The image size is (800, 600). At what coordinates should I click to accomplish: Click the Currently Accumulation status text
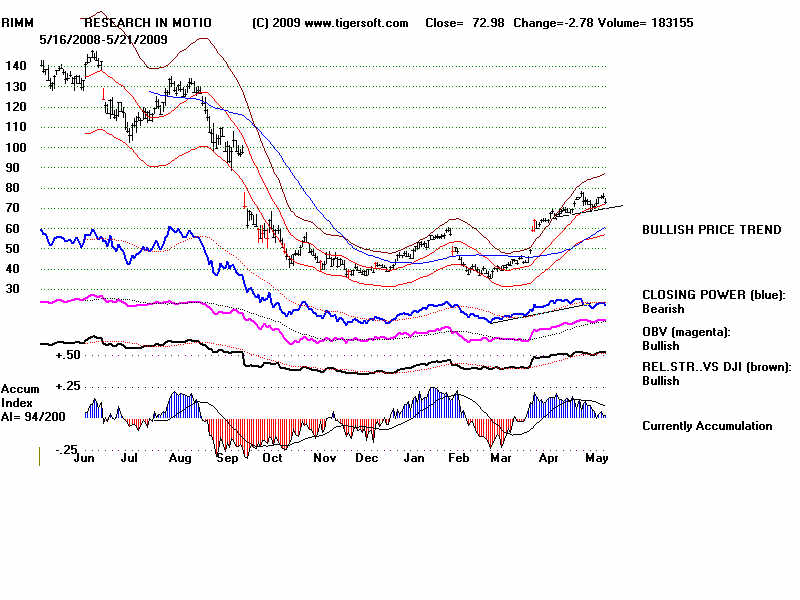(707, 426)
